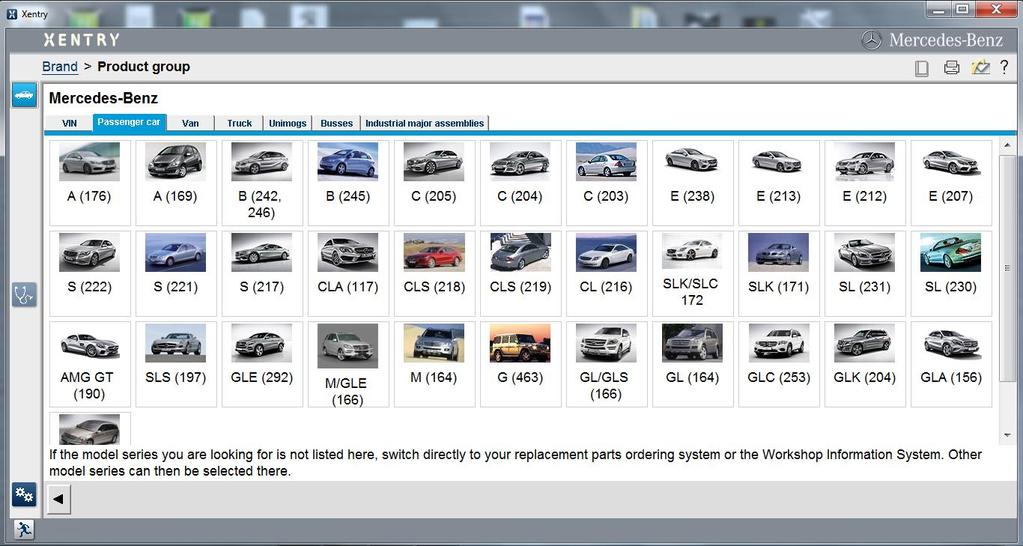
Task: Choose the E (212) model series
Action: (864, 183)
